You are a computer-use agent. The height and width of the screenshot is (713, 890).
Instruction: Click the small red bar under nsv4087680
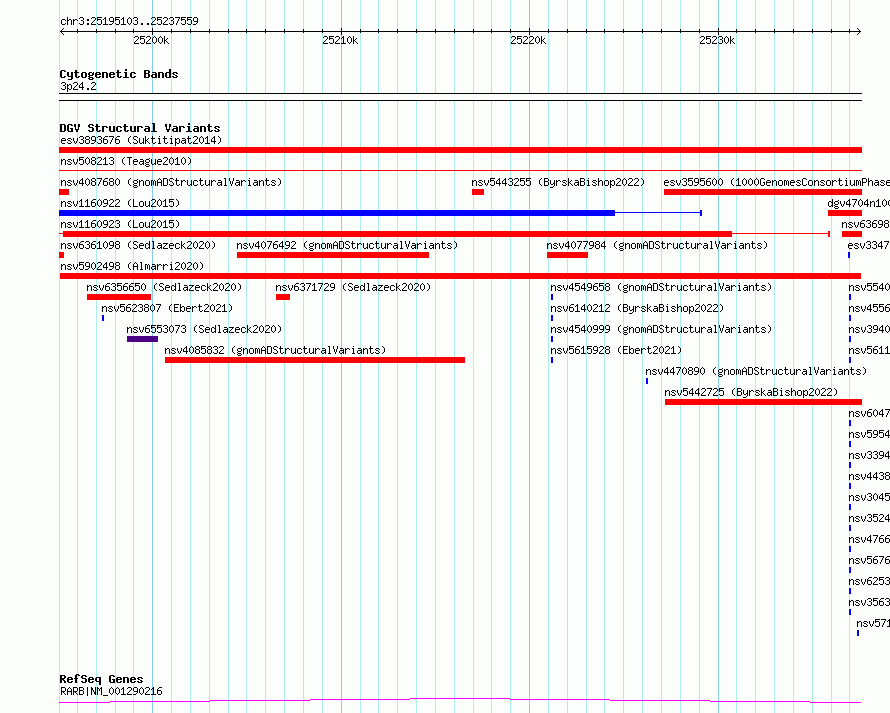[64, 192]
